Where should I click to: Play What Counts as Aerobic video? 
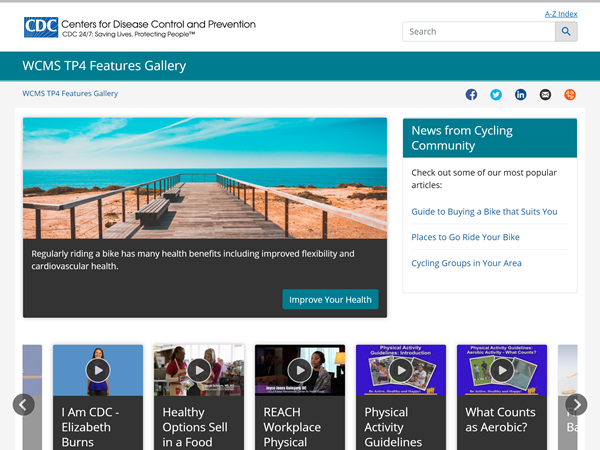(502, 370)
